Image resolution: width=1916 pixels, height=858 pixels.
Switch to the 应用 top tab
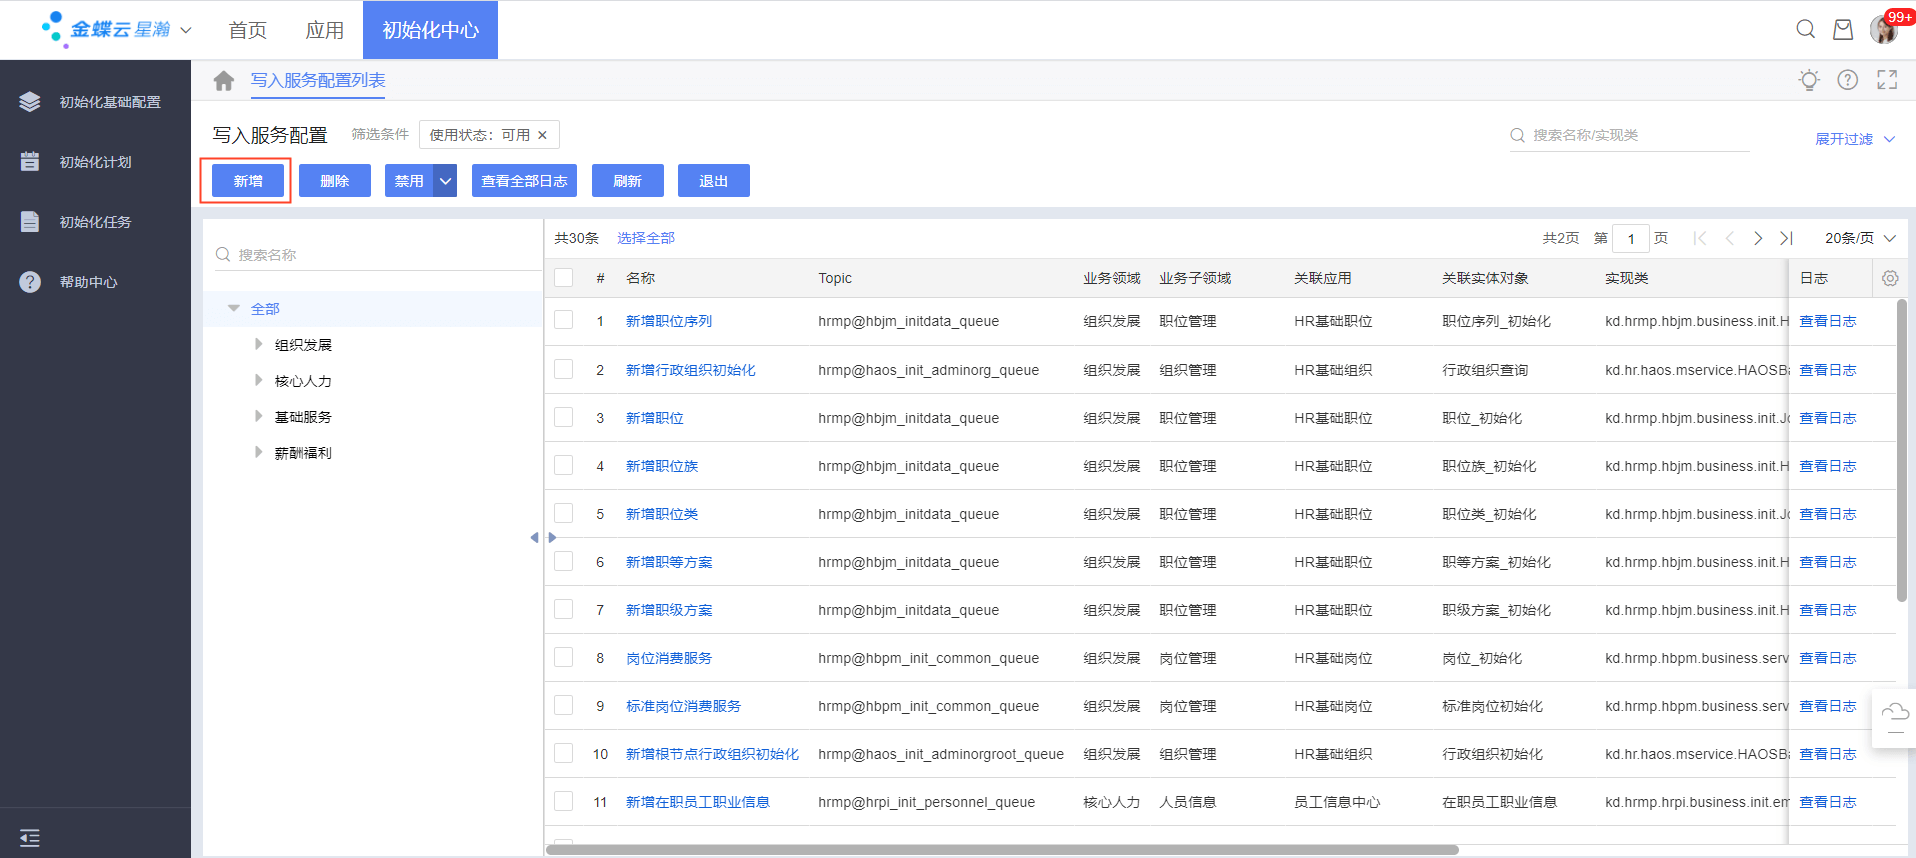pyautogui.click(x=324, y=30)
